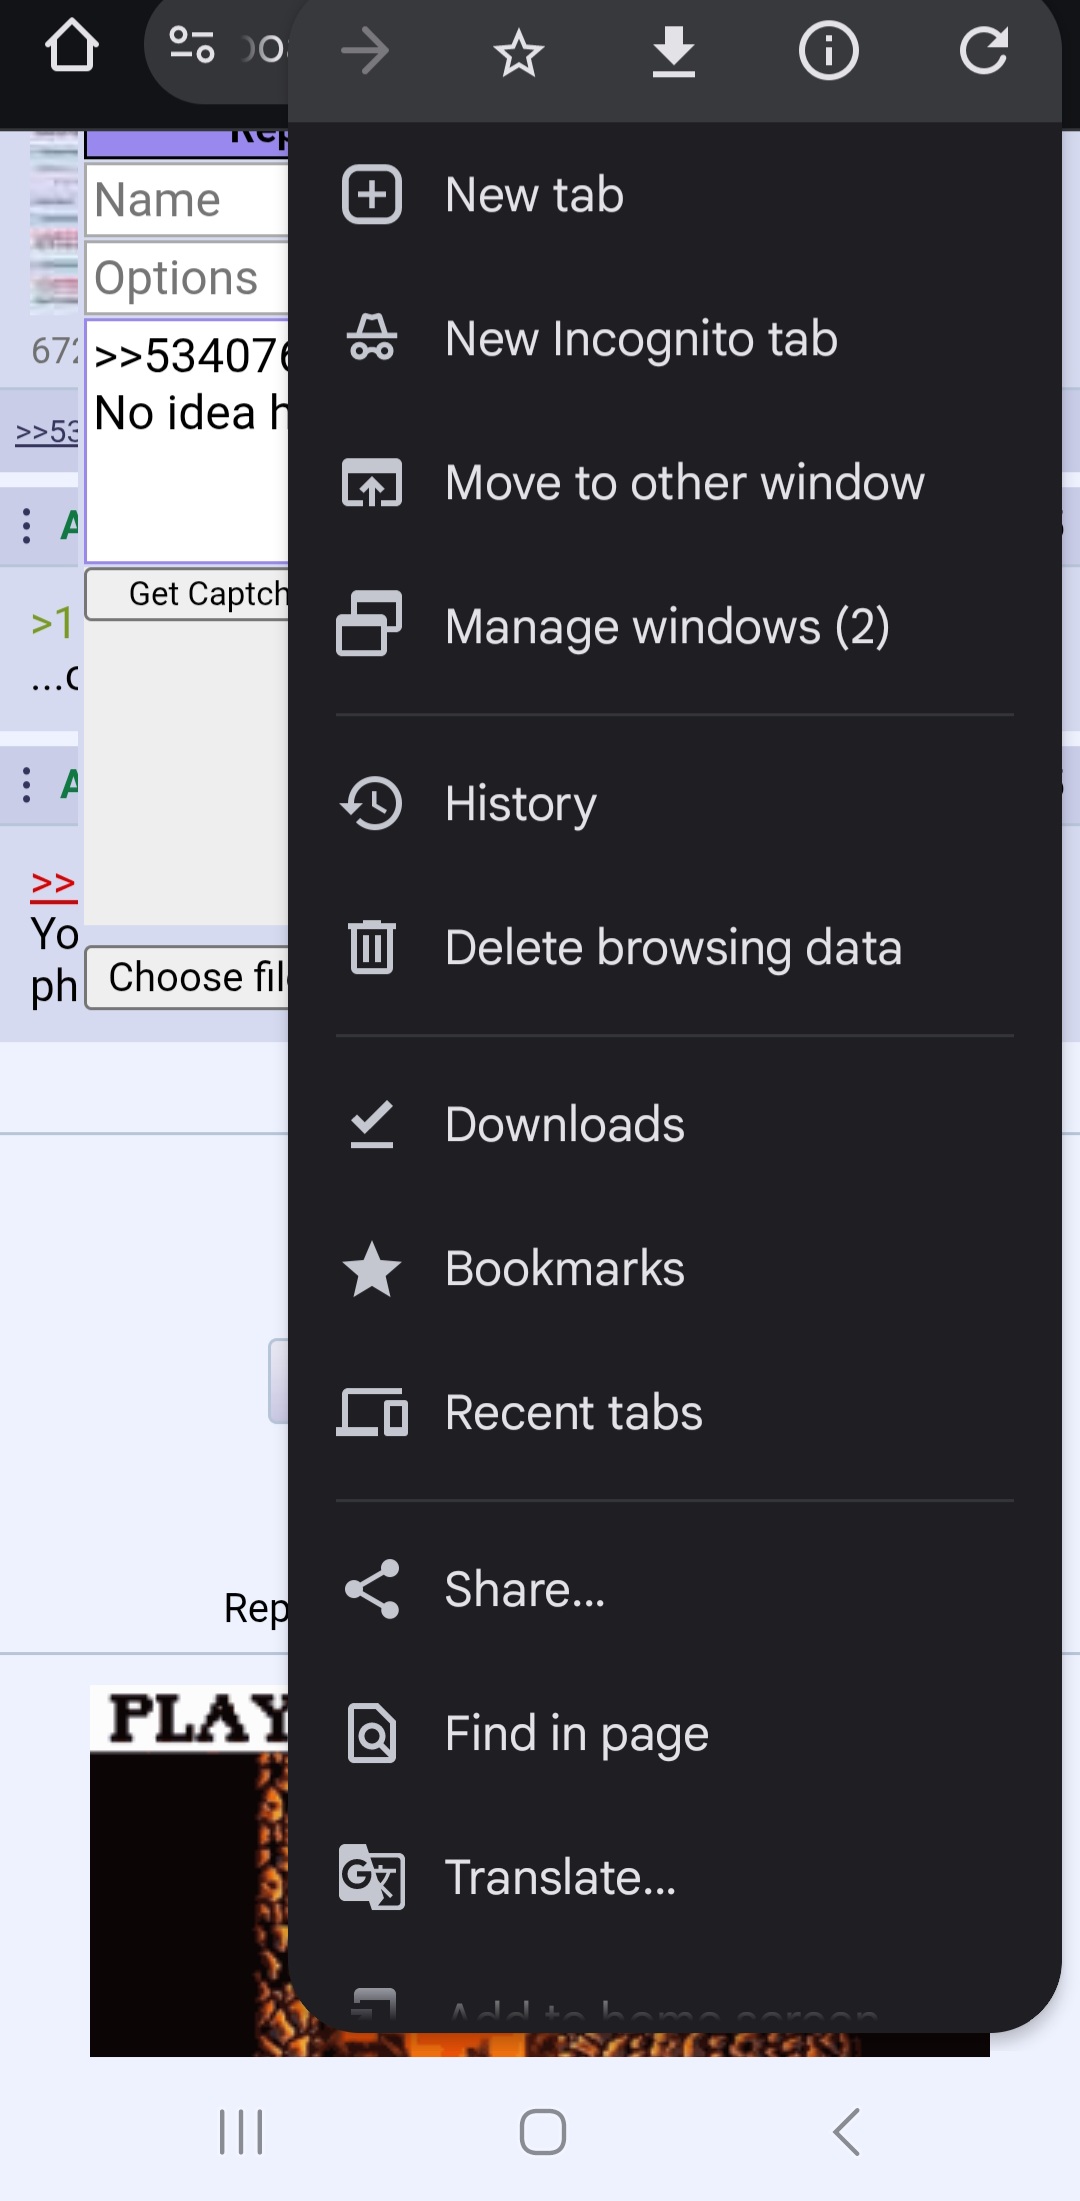Image resolution: width=1080 pixels, height=2201 pixels.
Task: Tap the Android back button
Action: click(846, 2132)
